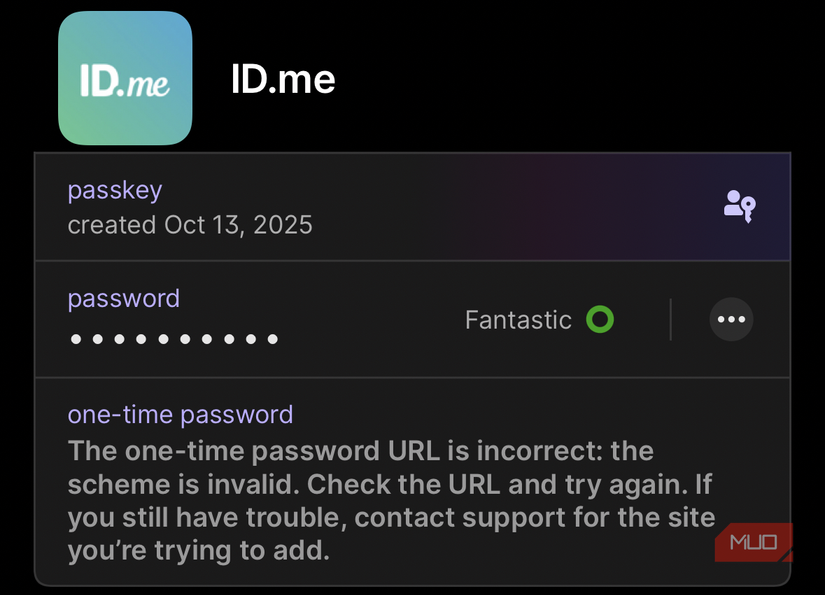825x595 pixels.
Task: Select the ID.me title heading
Action: tap(283, 80)
